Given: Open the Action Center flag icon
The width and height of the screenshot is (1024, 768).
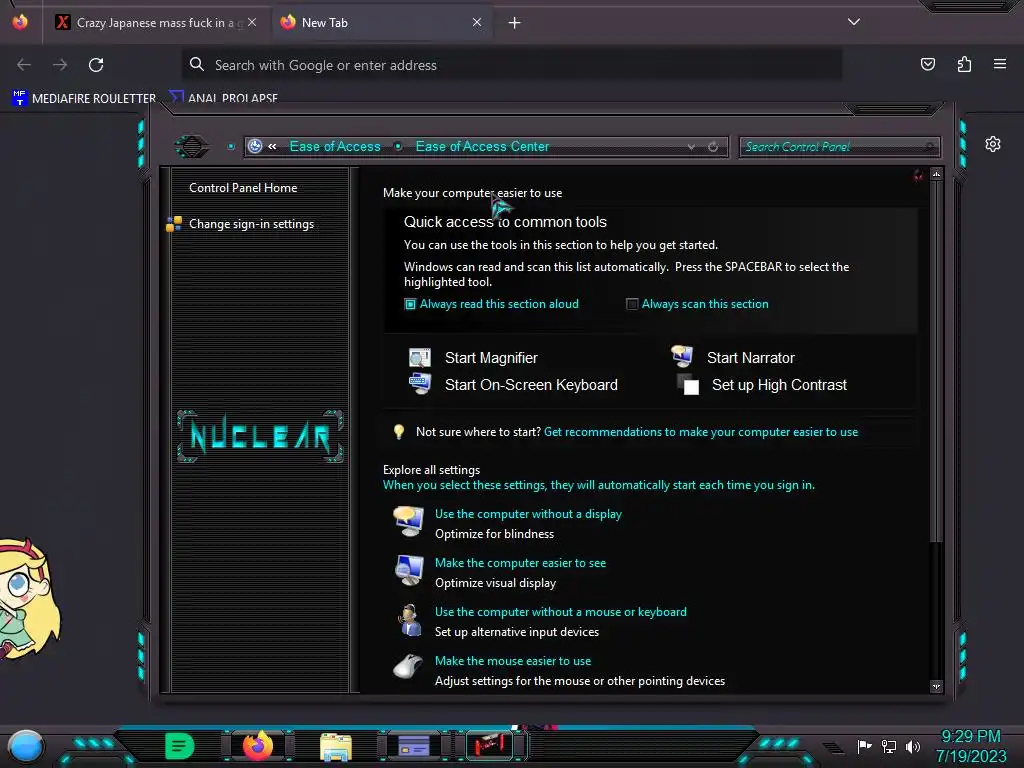Looking at the screenshot, I should point(865,746).
